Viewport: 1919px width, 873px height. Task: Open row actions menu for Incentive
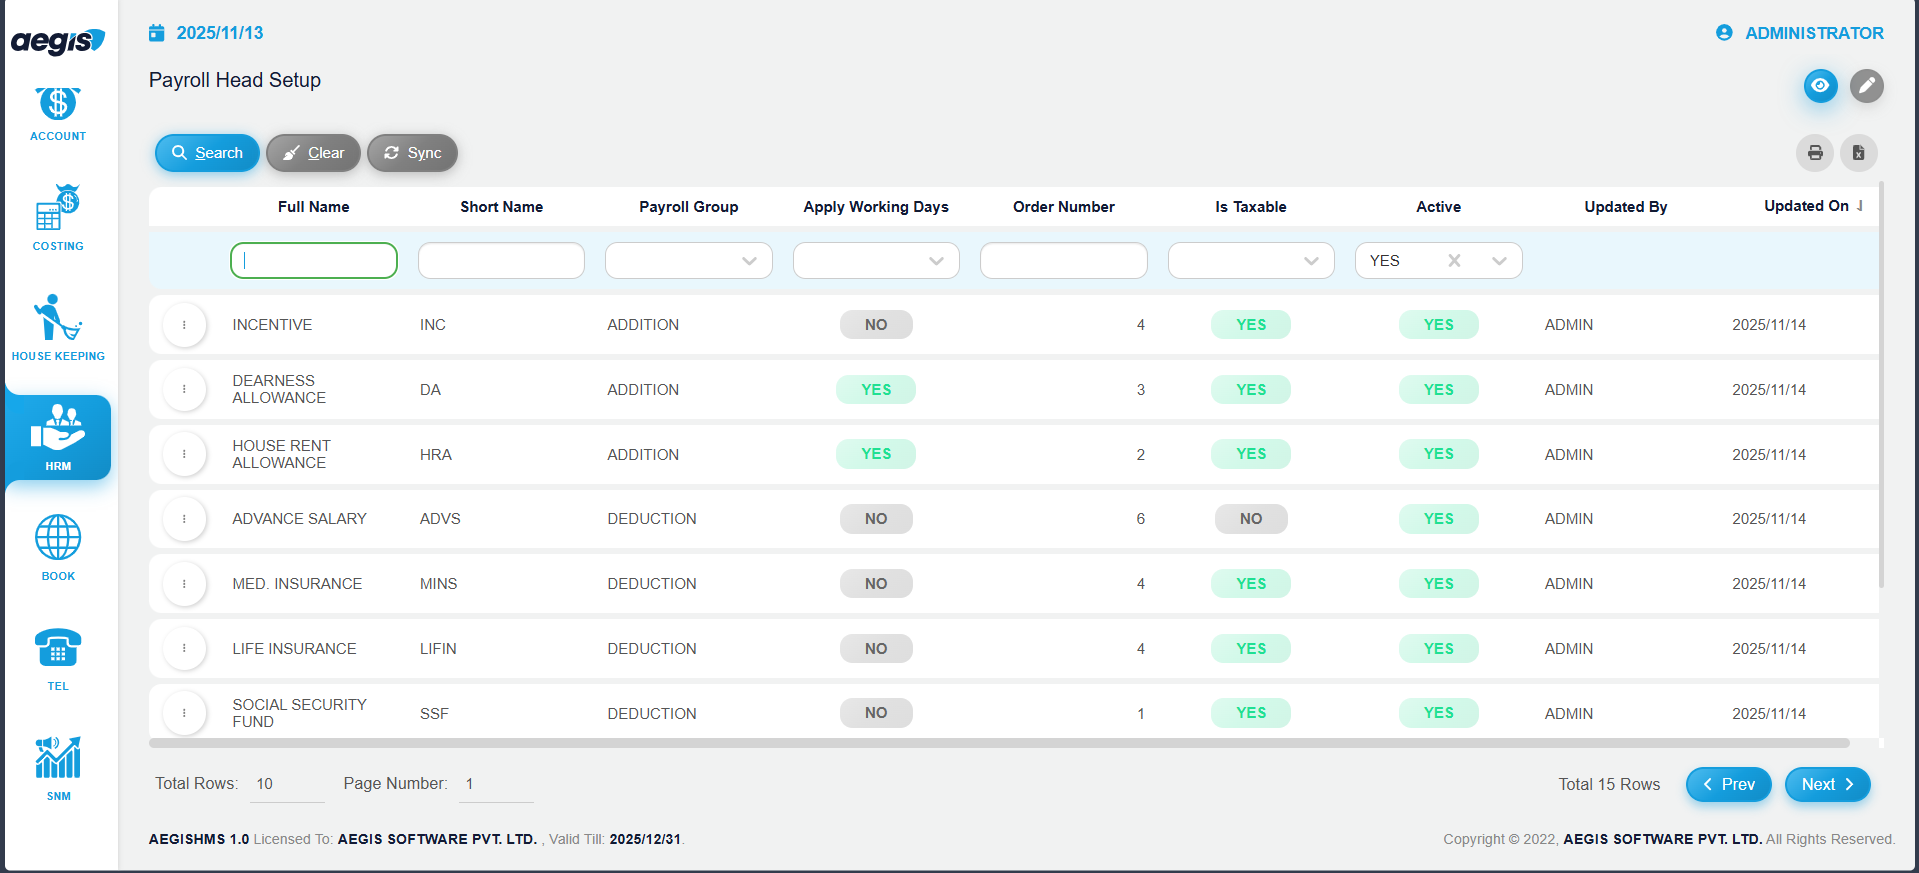point(184,325)
